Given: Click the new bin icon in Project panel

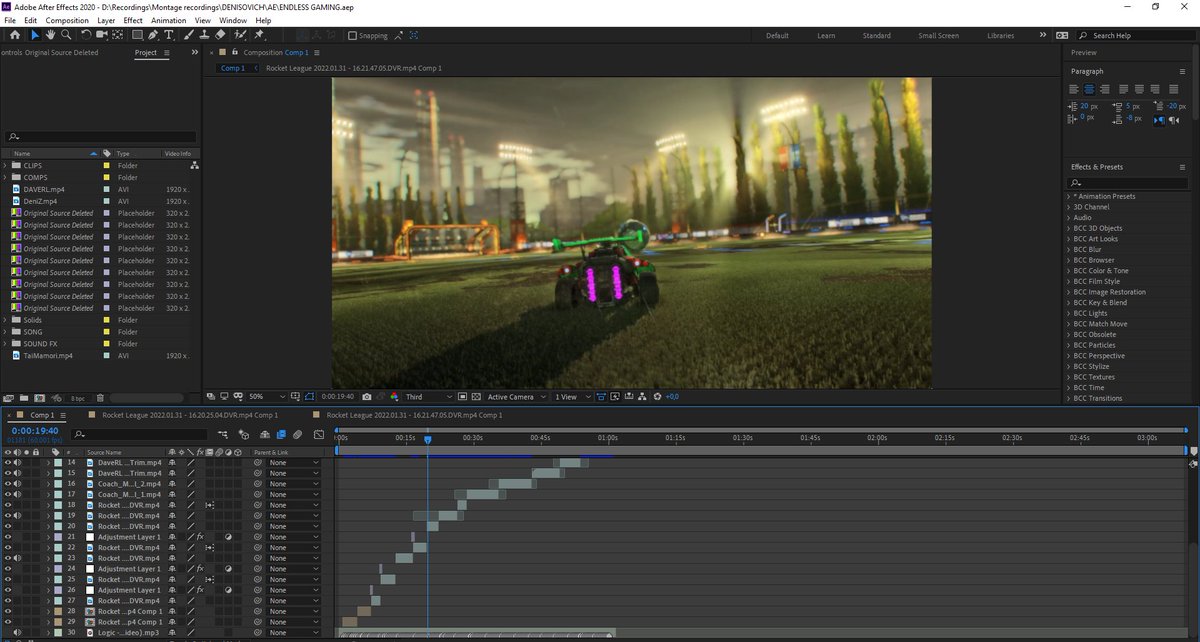Looking at the screenshot, I should 24,398.
